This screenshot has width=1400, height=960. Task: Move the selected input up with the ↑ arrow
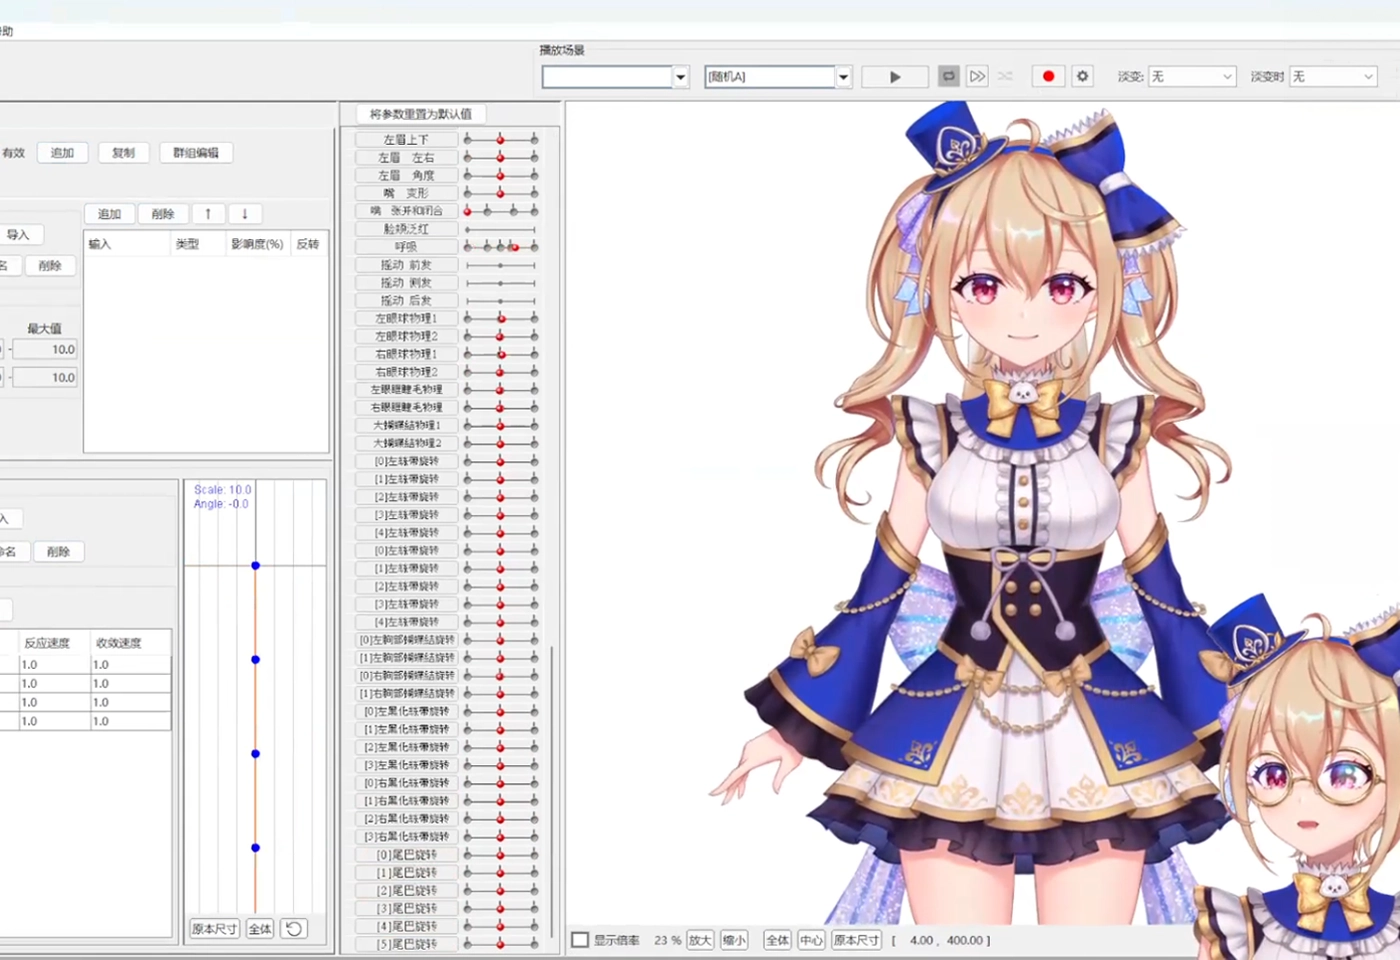208,213
